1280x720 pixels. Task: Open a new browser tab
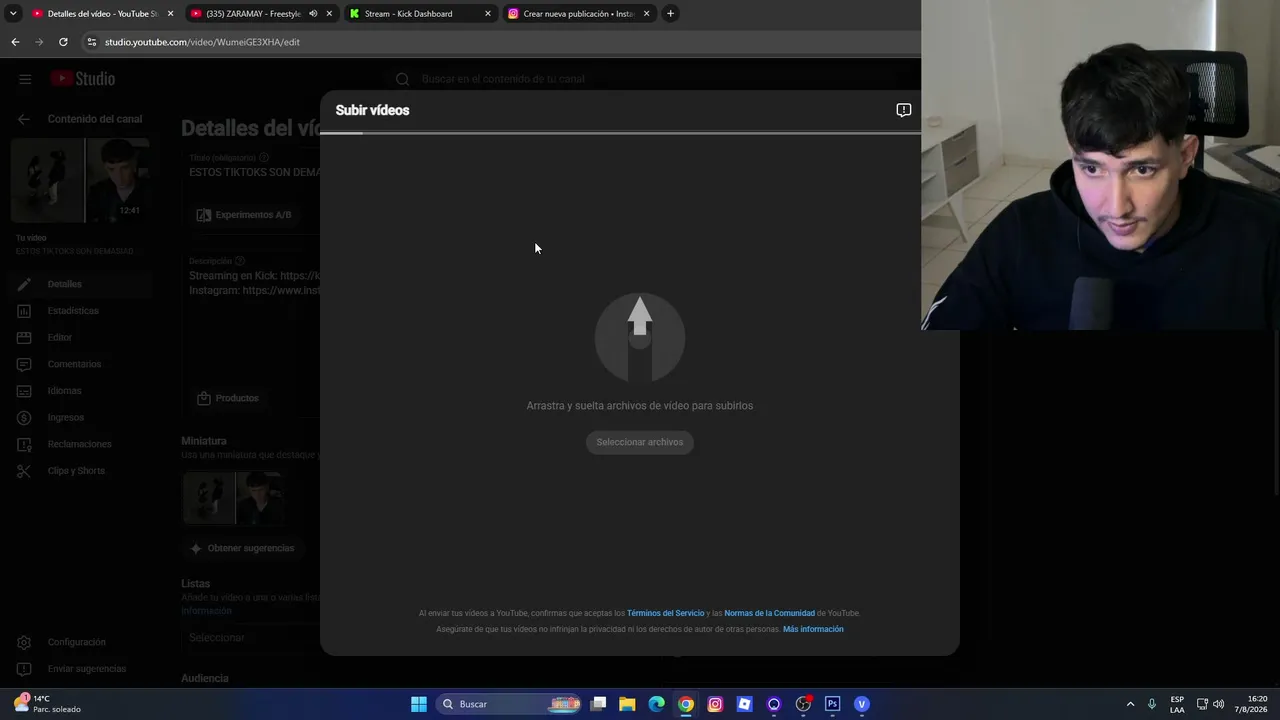point(670,14)
